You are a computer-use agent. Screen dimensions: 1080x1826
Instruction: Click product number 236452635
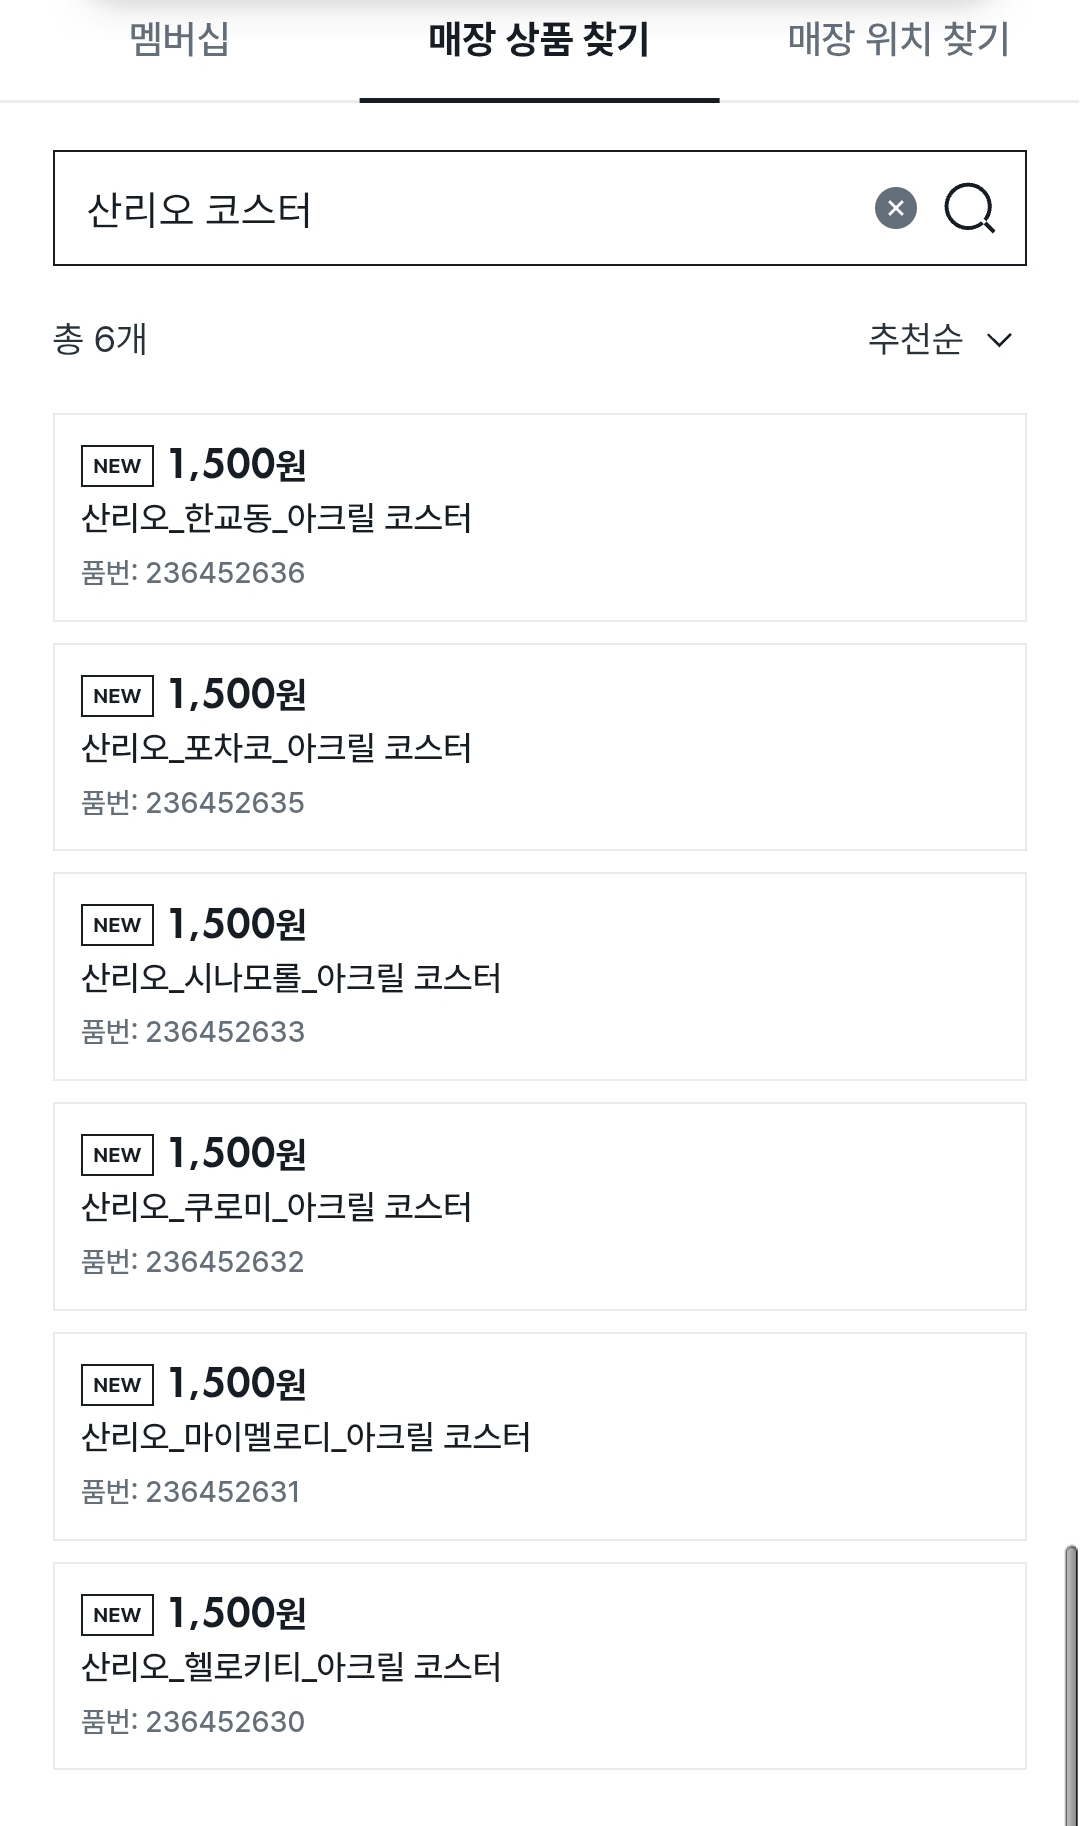[225, 803]
